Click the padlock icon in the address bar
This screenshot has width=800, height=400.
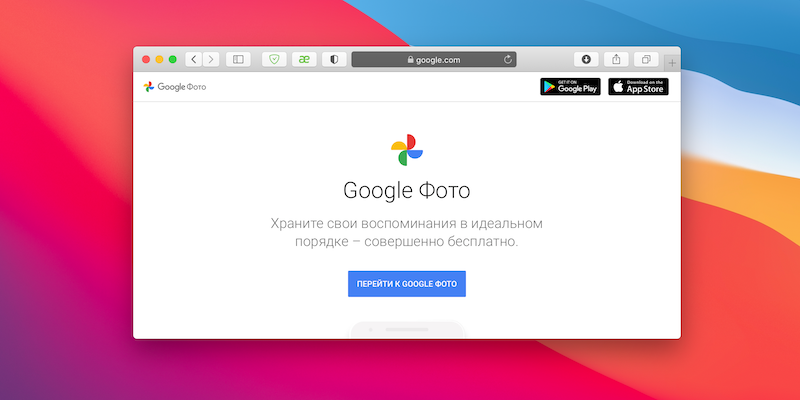[x=410, y=60]
